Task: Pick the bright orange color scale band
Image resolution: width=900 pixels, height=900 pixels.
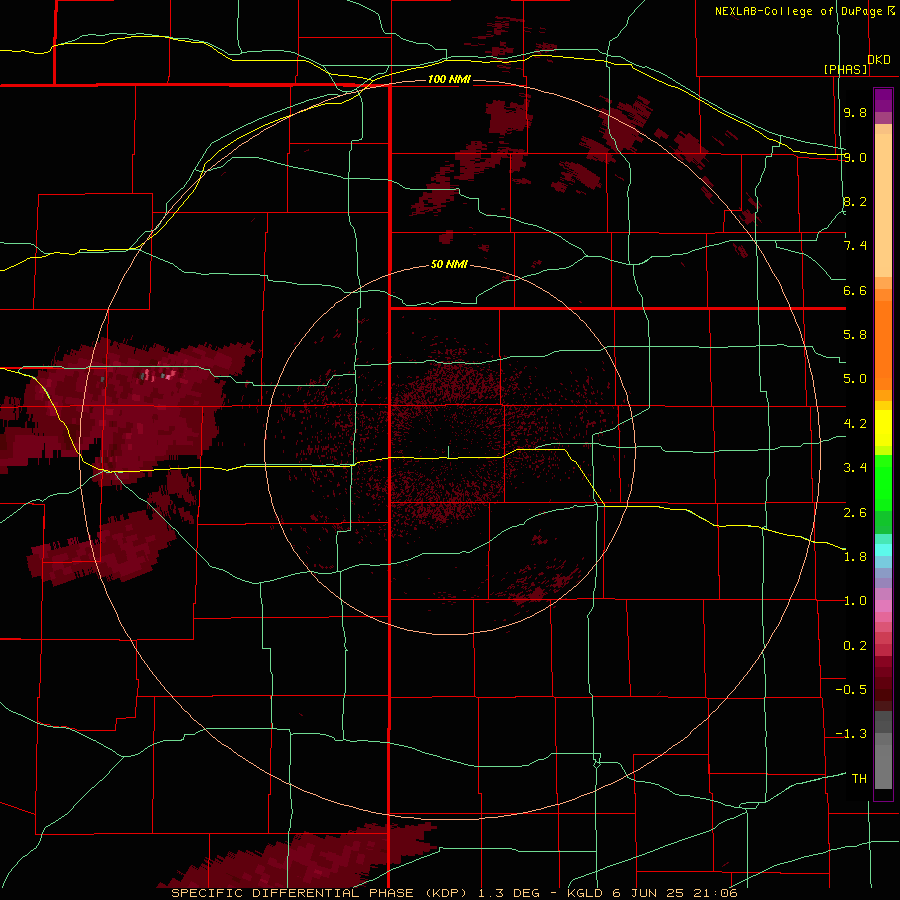Action: [883, 346]
